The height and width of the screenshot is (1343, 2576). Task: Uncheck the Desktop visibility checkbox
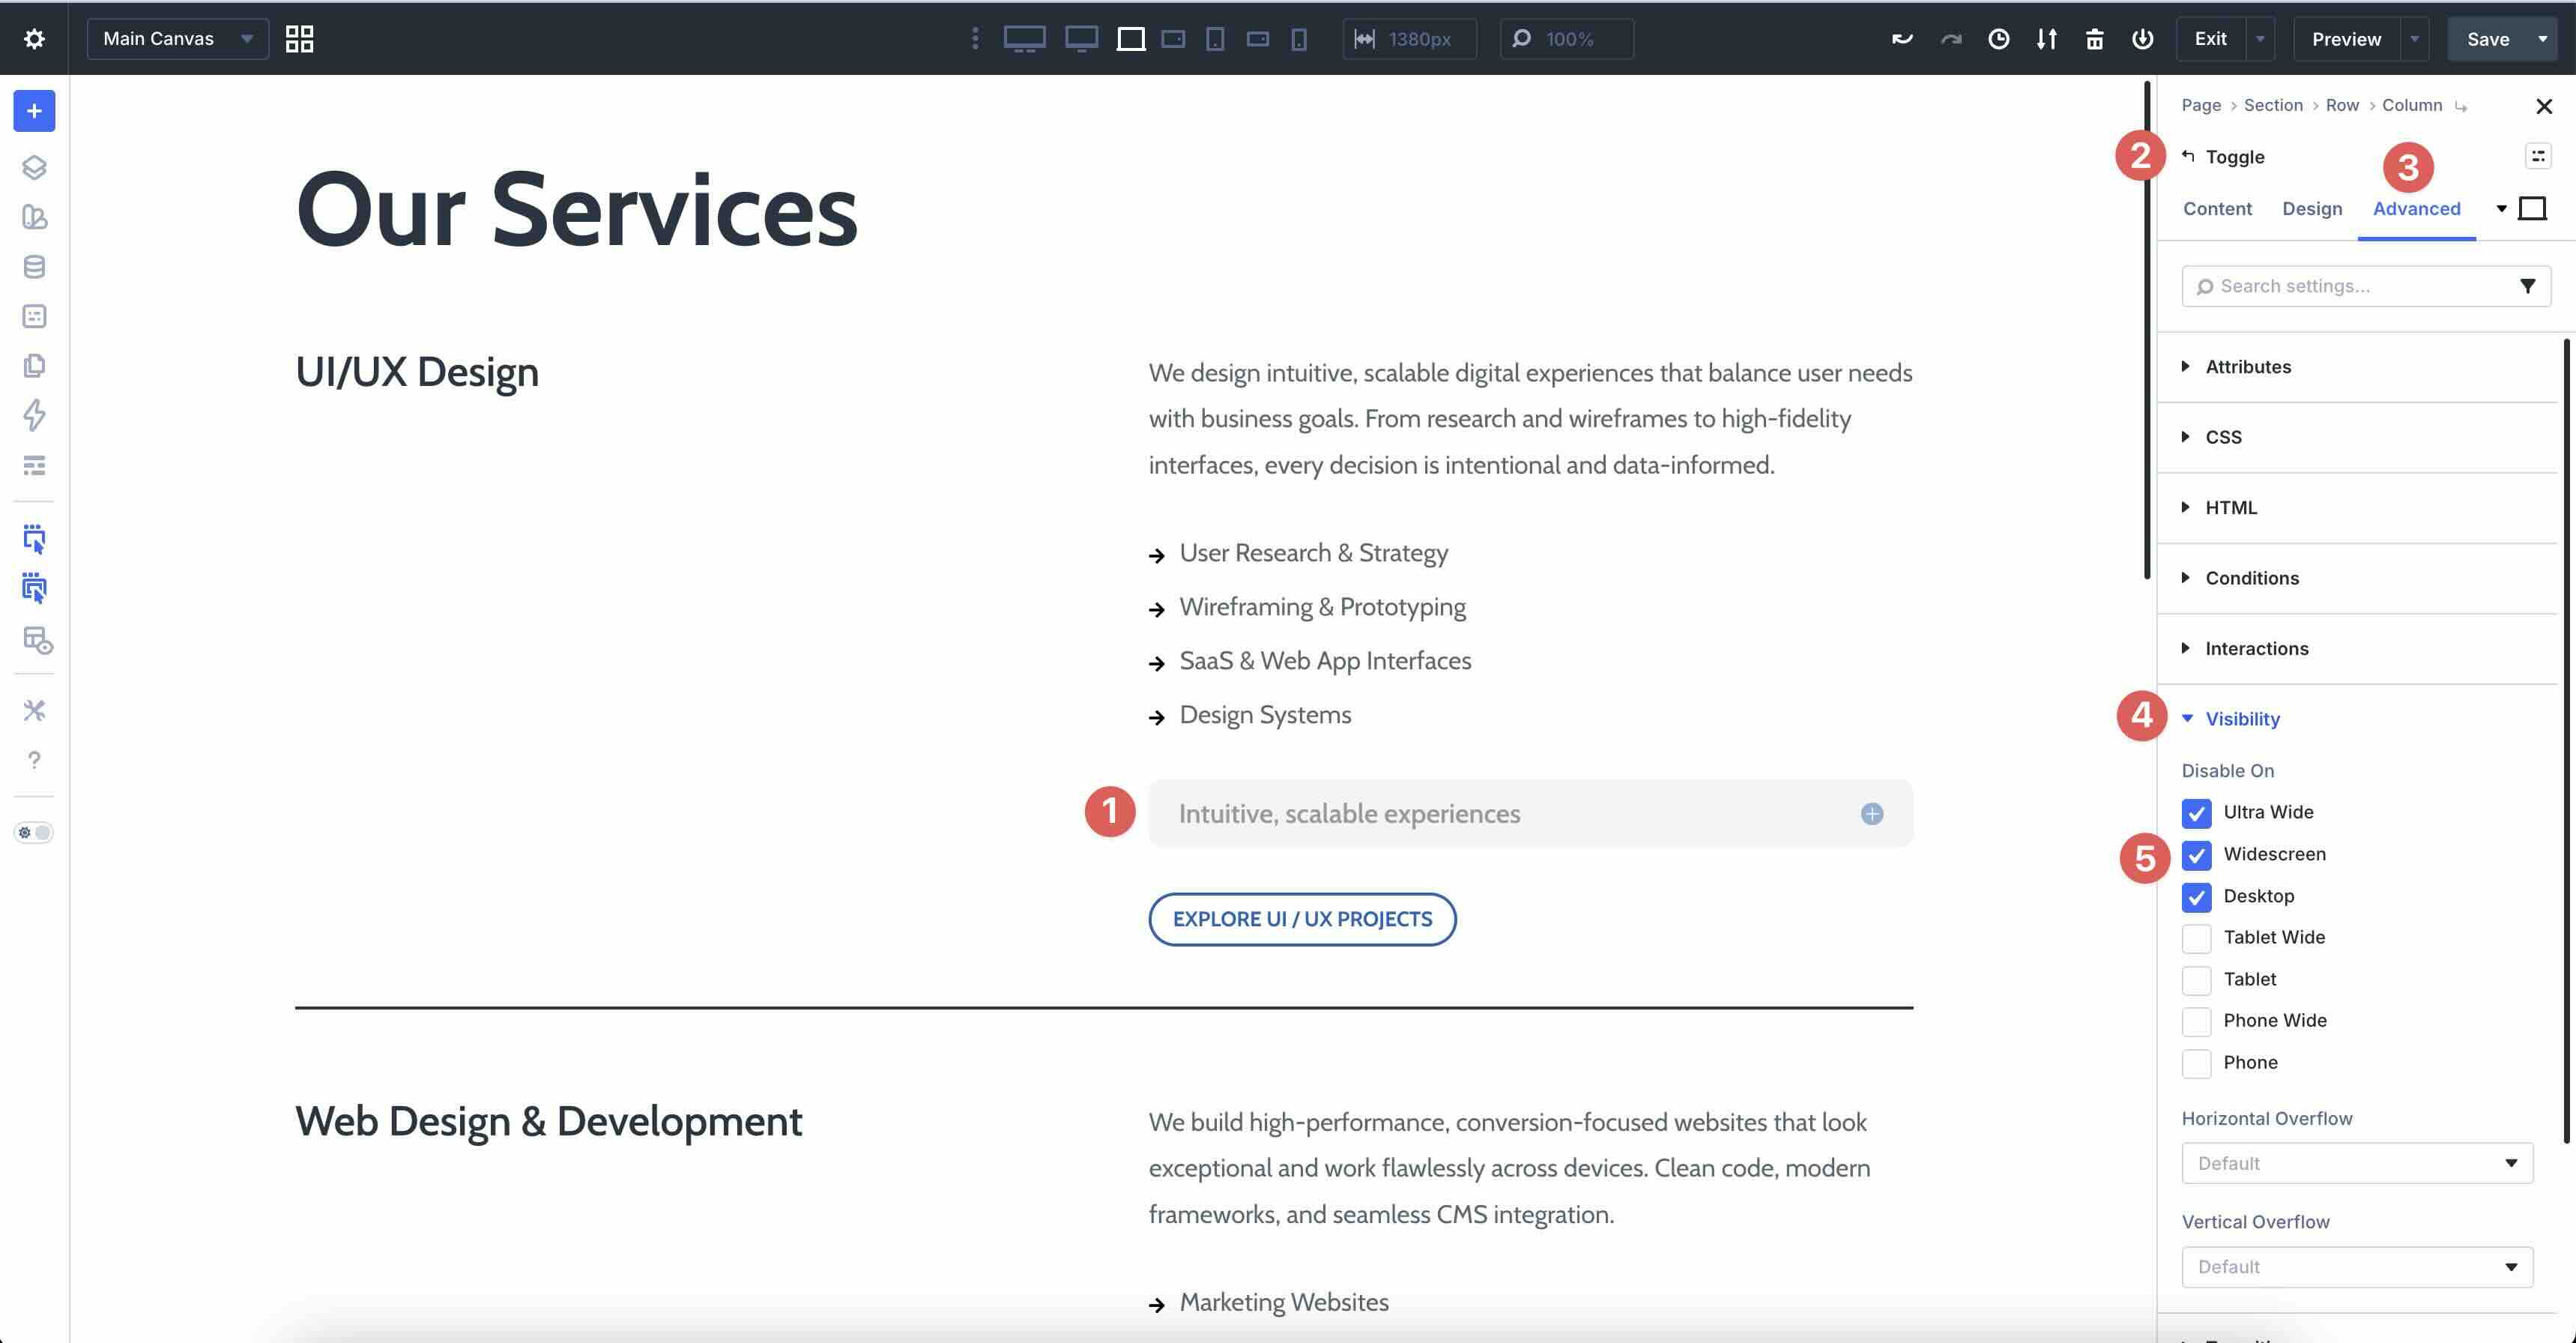click(2197, 897)
